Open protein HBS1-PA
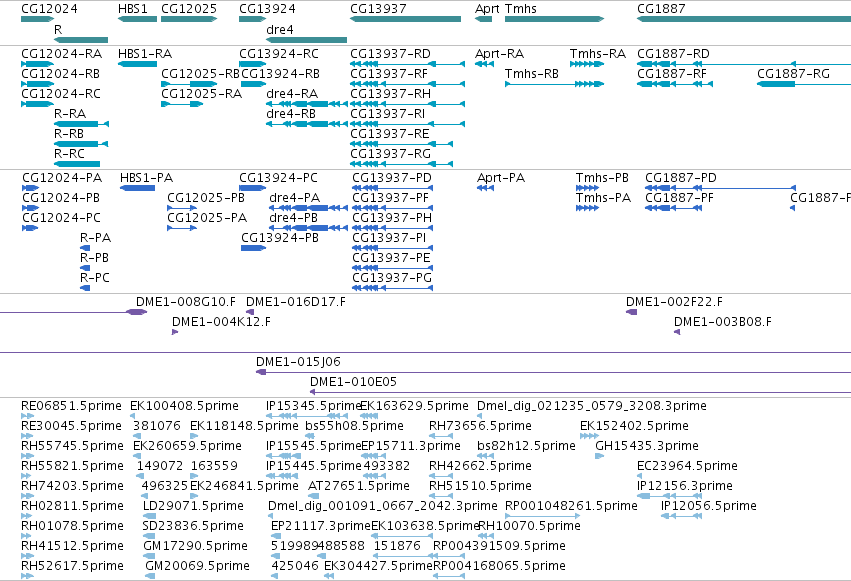 [147, 178]
